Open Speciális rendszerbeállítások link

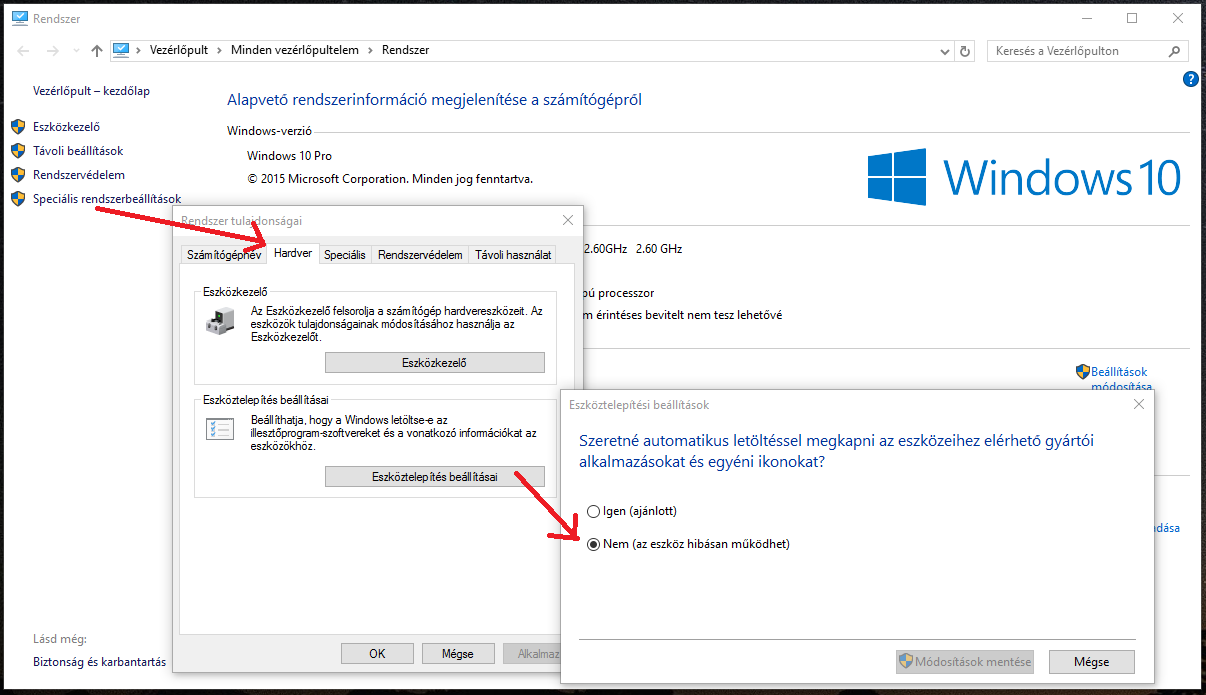coord(107,199)
